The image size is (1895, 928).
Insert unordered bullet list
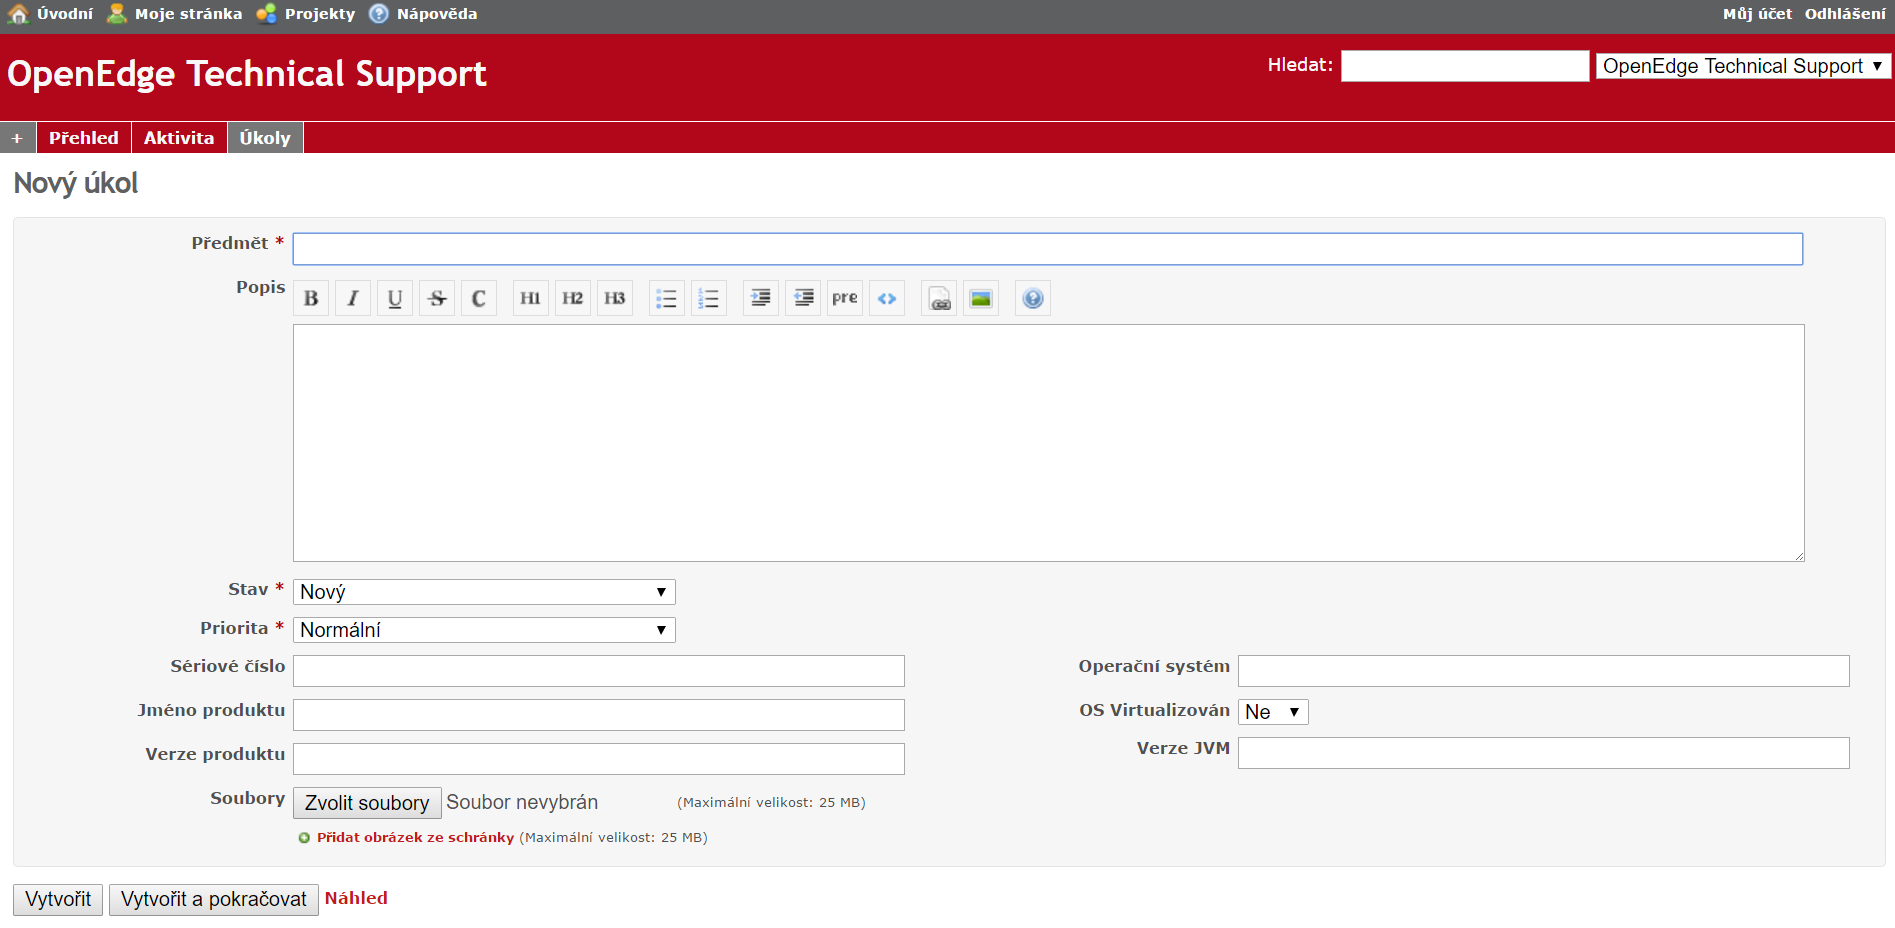(x=667, y=298)
